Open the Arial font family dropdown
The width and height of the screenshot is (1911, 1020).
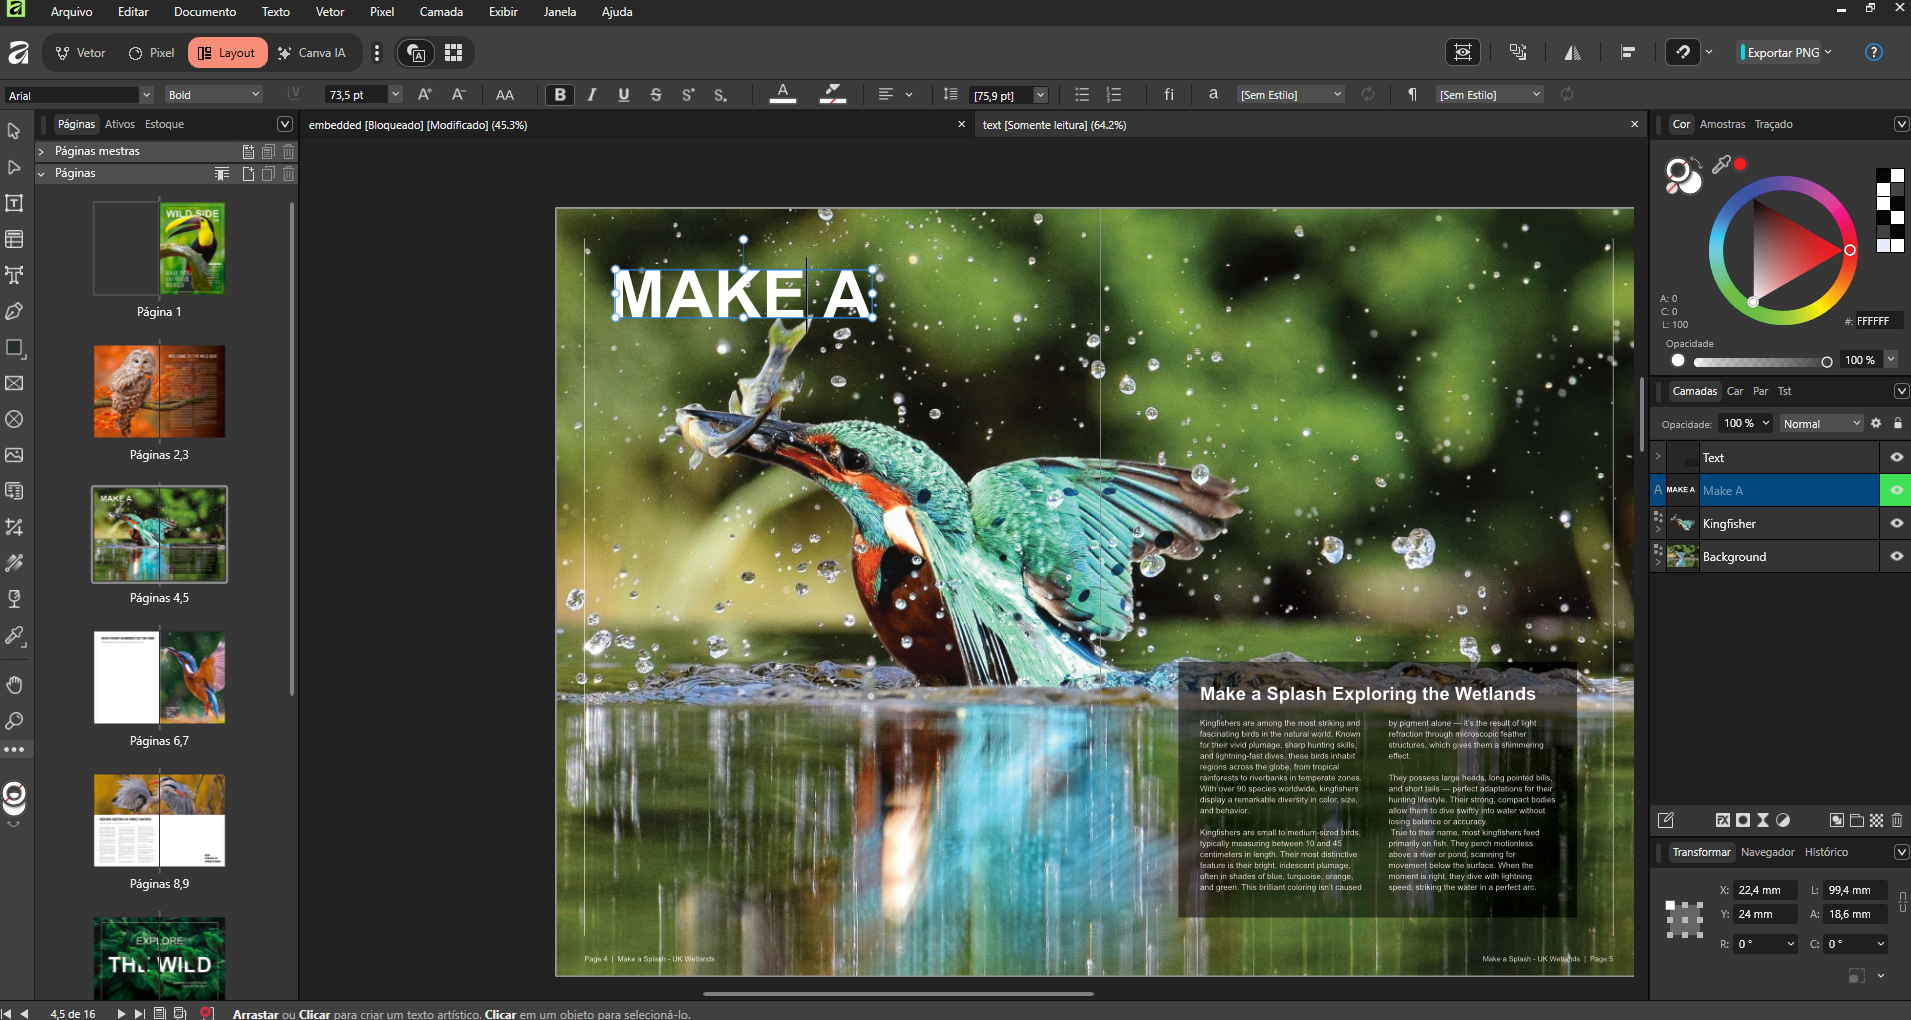click(x=146, y=95)
